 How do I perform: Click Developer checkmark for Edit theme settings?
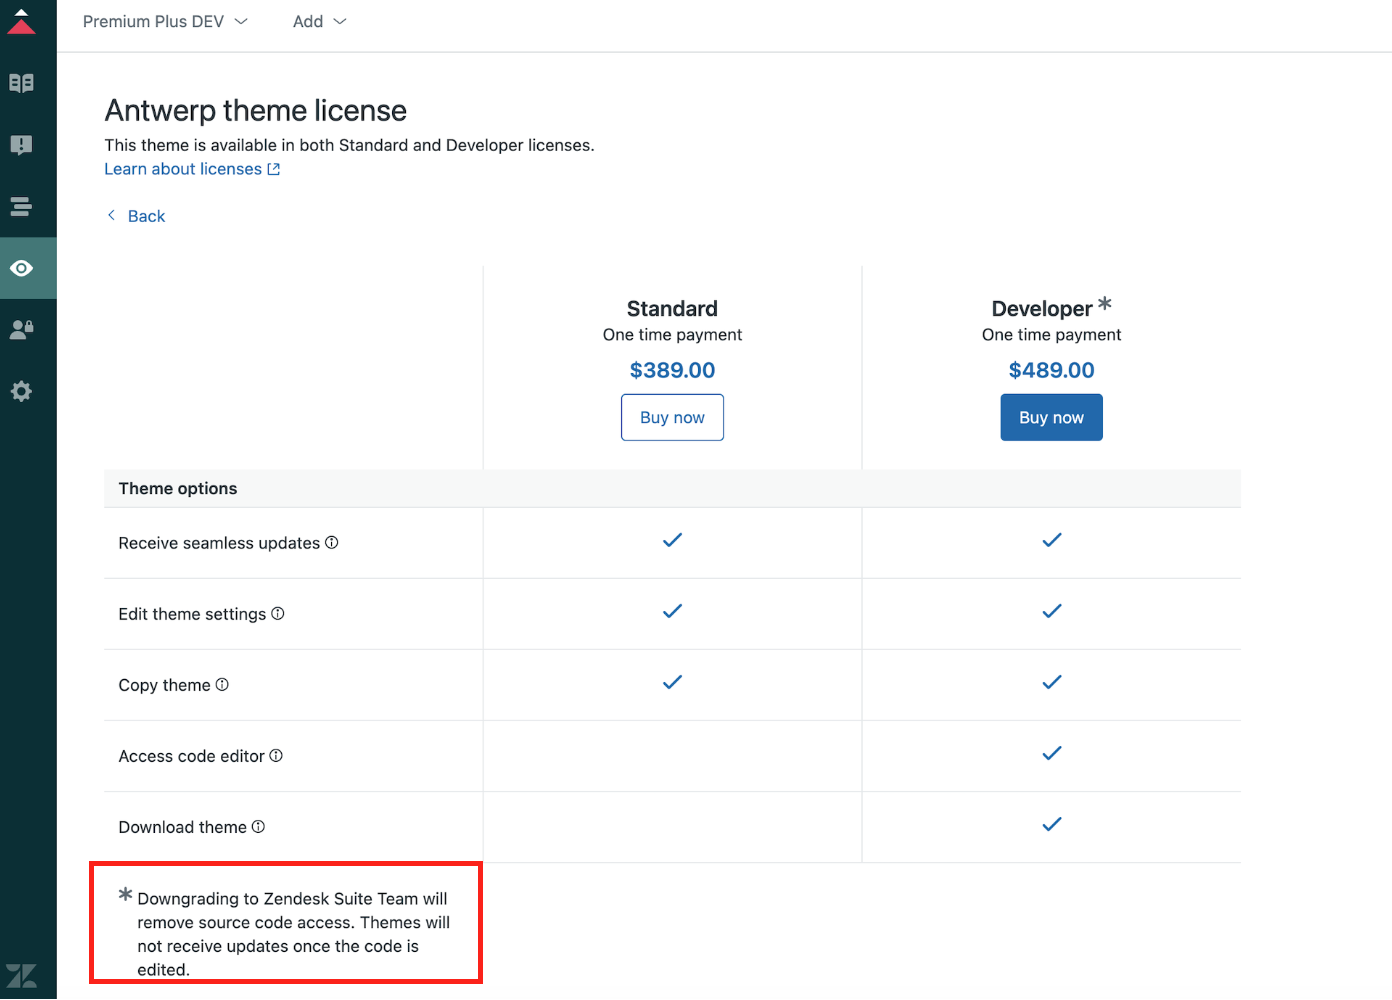click(x=1051, y=611)
